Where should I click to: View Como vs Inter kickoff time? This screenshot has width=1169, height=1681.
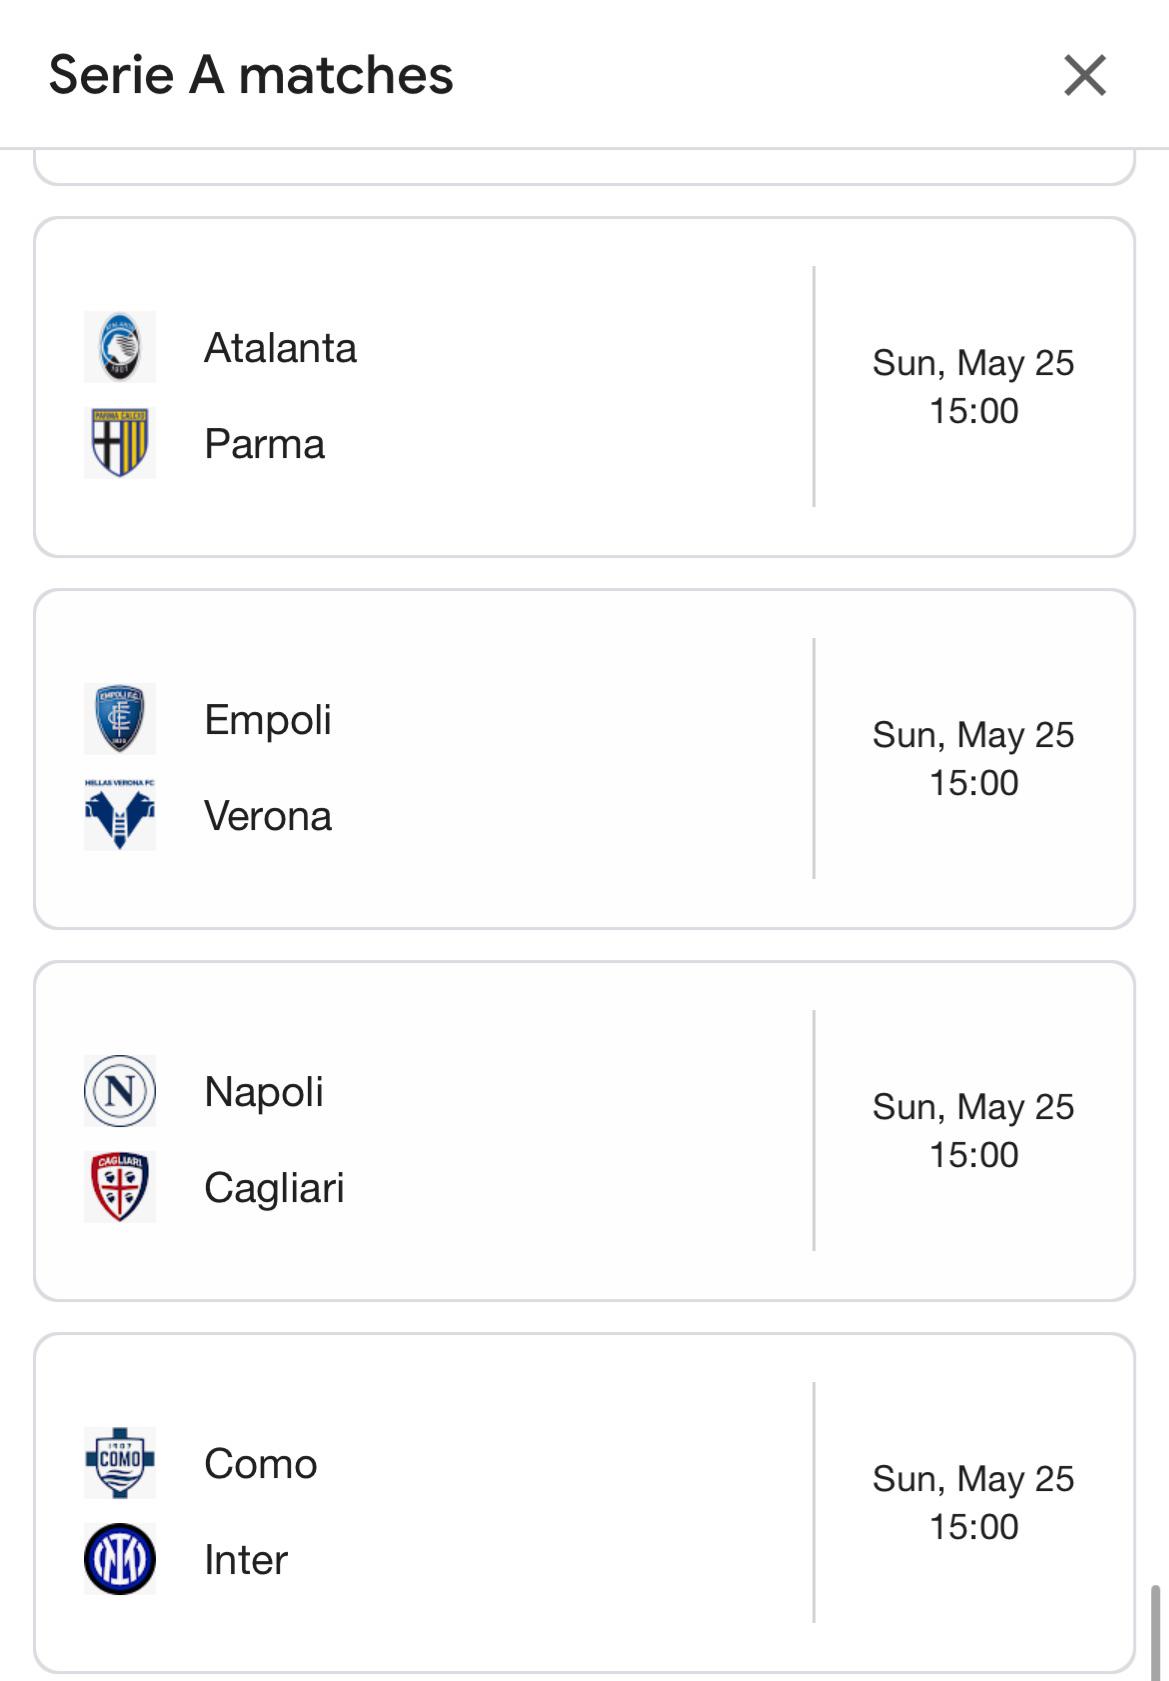click(x=974, y=1527)
